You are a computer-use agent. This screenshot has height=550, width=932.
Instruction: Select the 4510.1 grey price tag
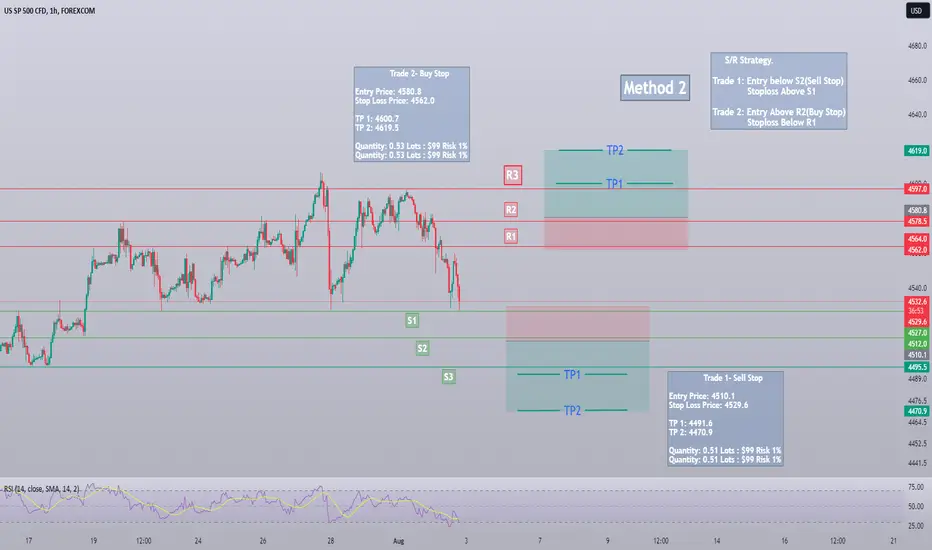click(917, 355)
